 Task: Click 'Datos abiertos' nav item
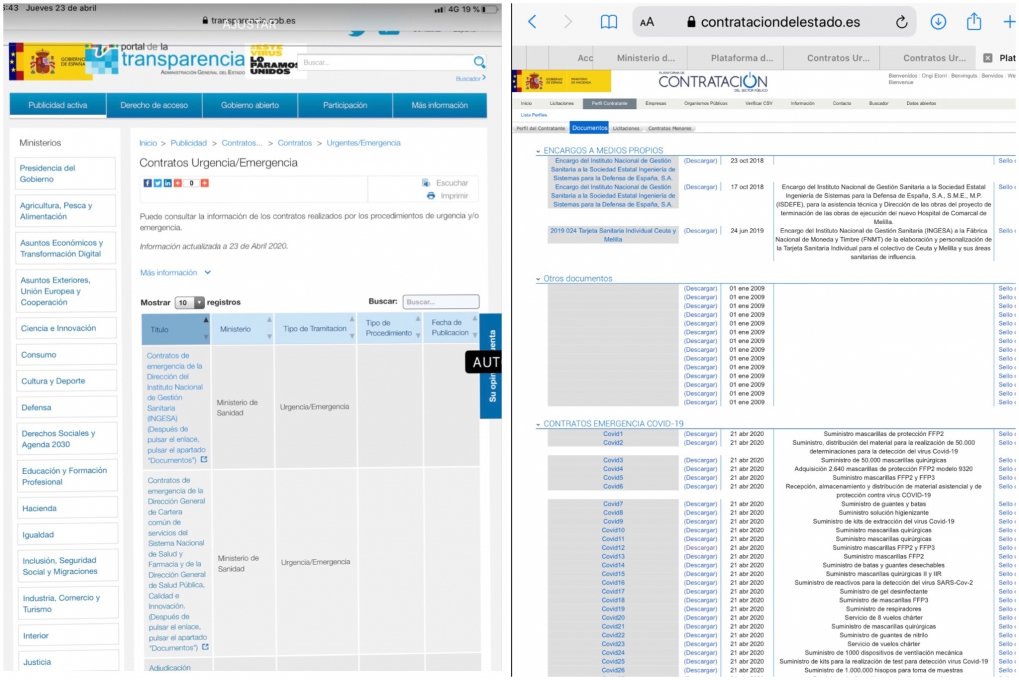[x=921, y=103]
